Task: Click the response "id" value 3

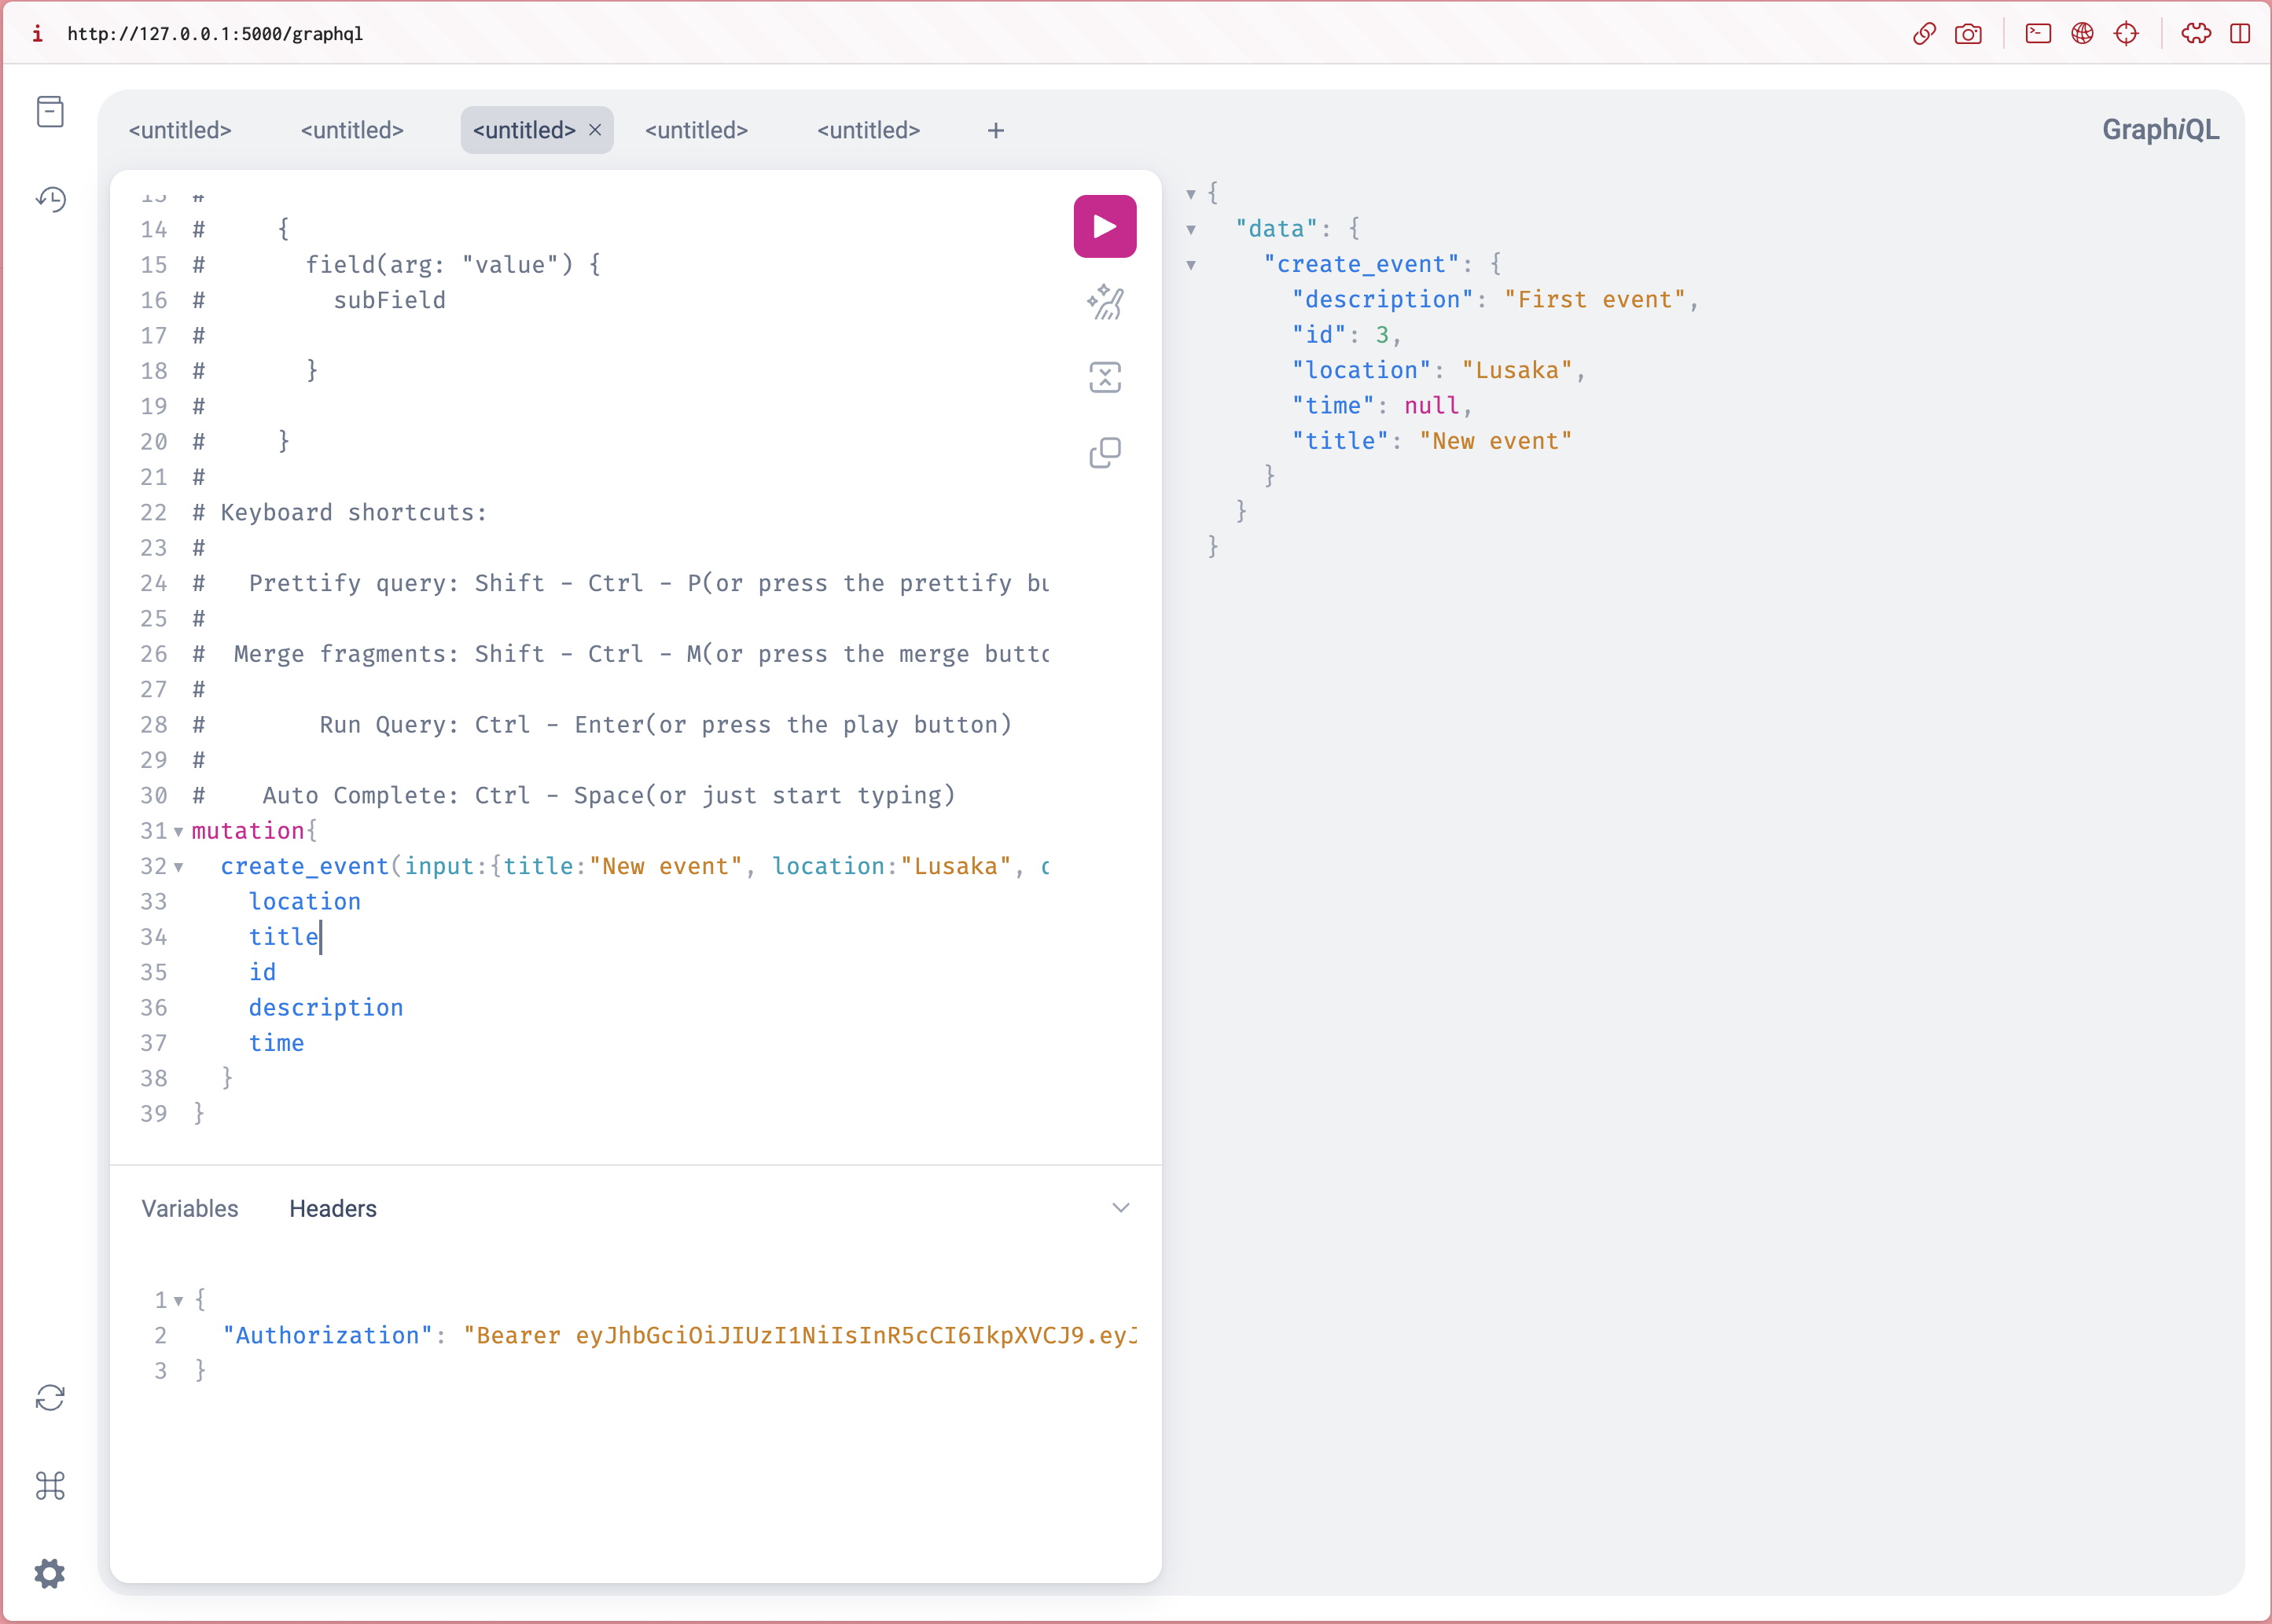Action: [x=1382, y=334]
